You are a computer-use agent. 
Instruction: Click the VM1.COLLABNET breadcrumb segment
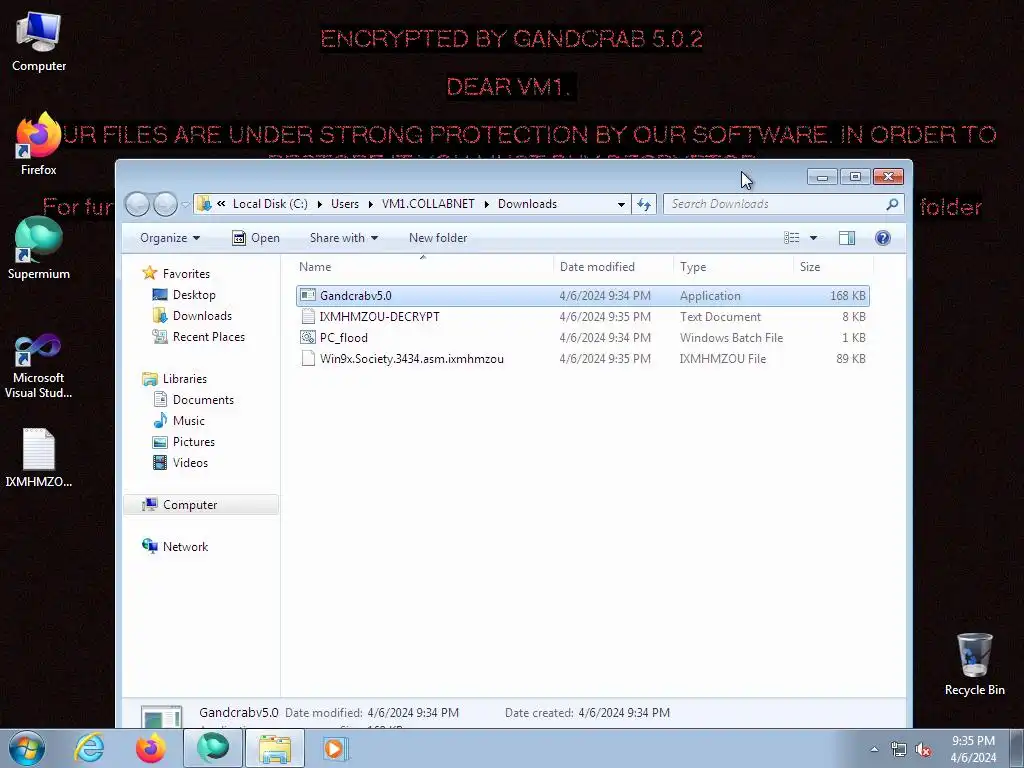click(428, 204)
